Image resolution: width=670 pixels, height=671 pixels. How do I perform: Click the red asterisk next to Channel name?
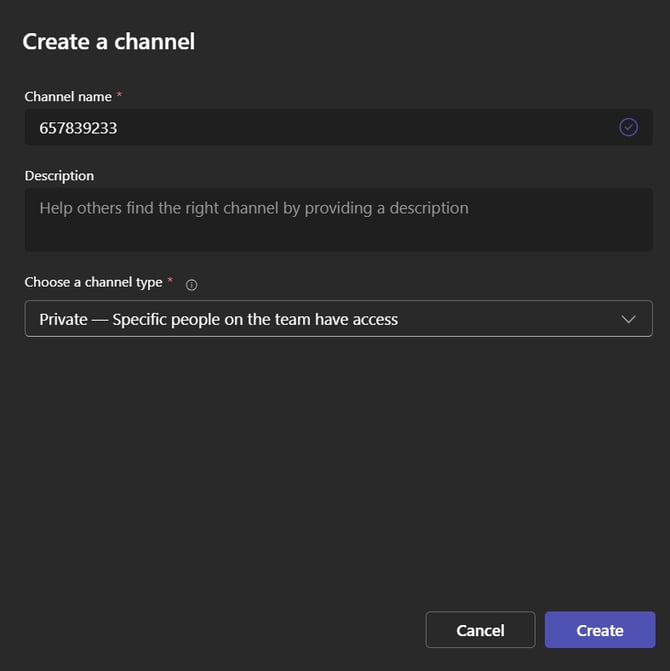click(x=119, y=96)
